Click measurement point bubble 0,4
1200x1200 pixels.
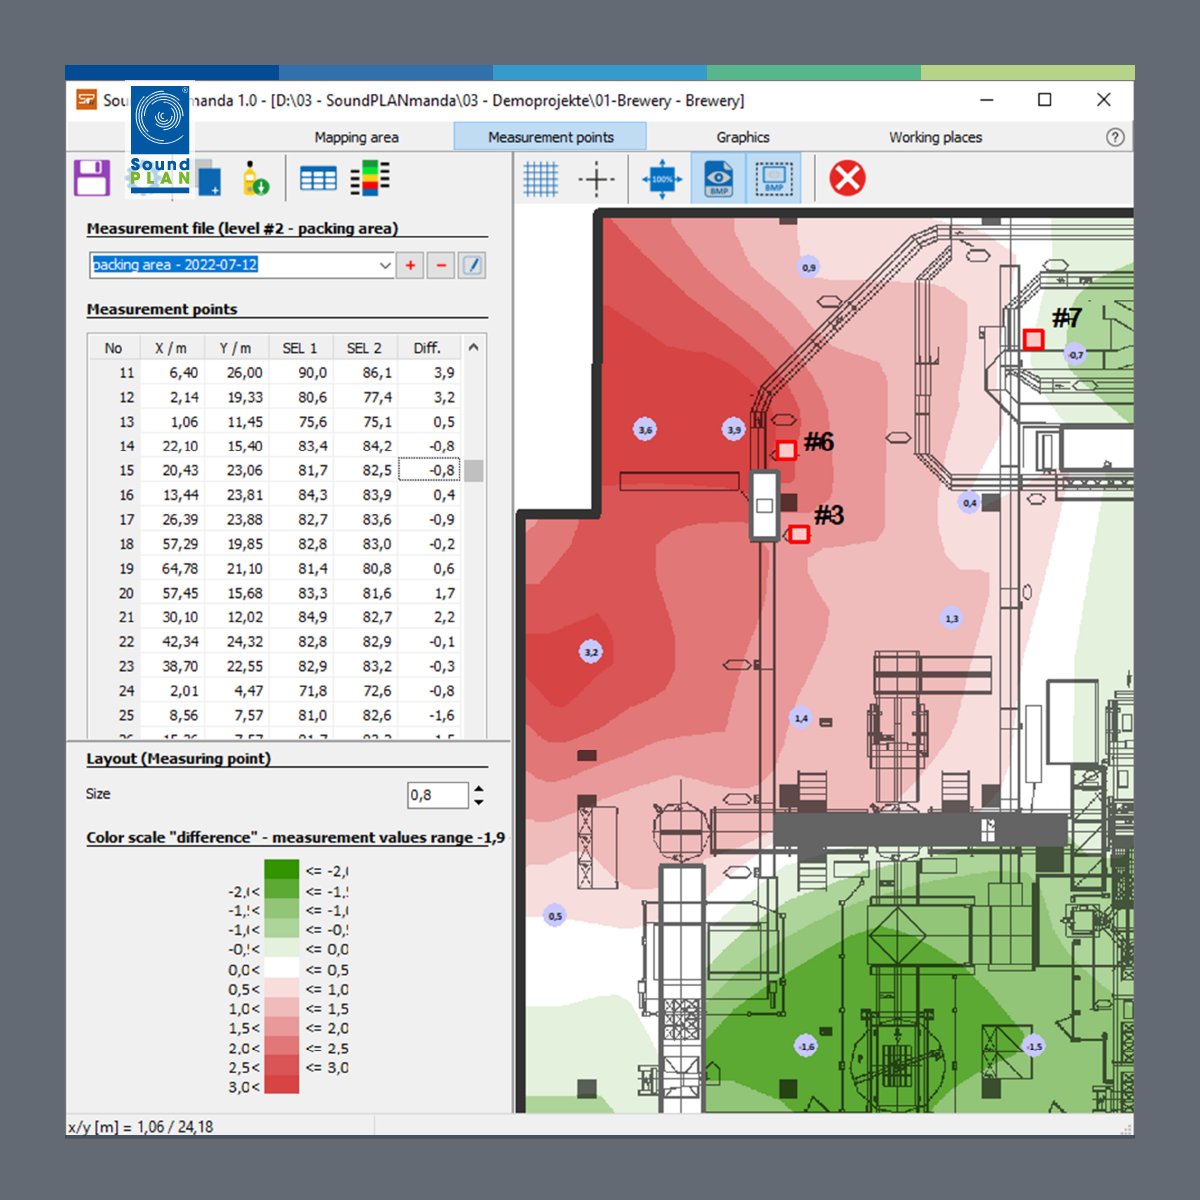969,503
